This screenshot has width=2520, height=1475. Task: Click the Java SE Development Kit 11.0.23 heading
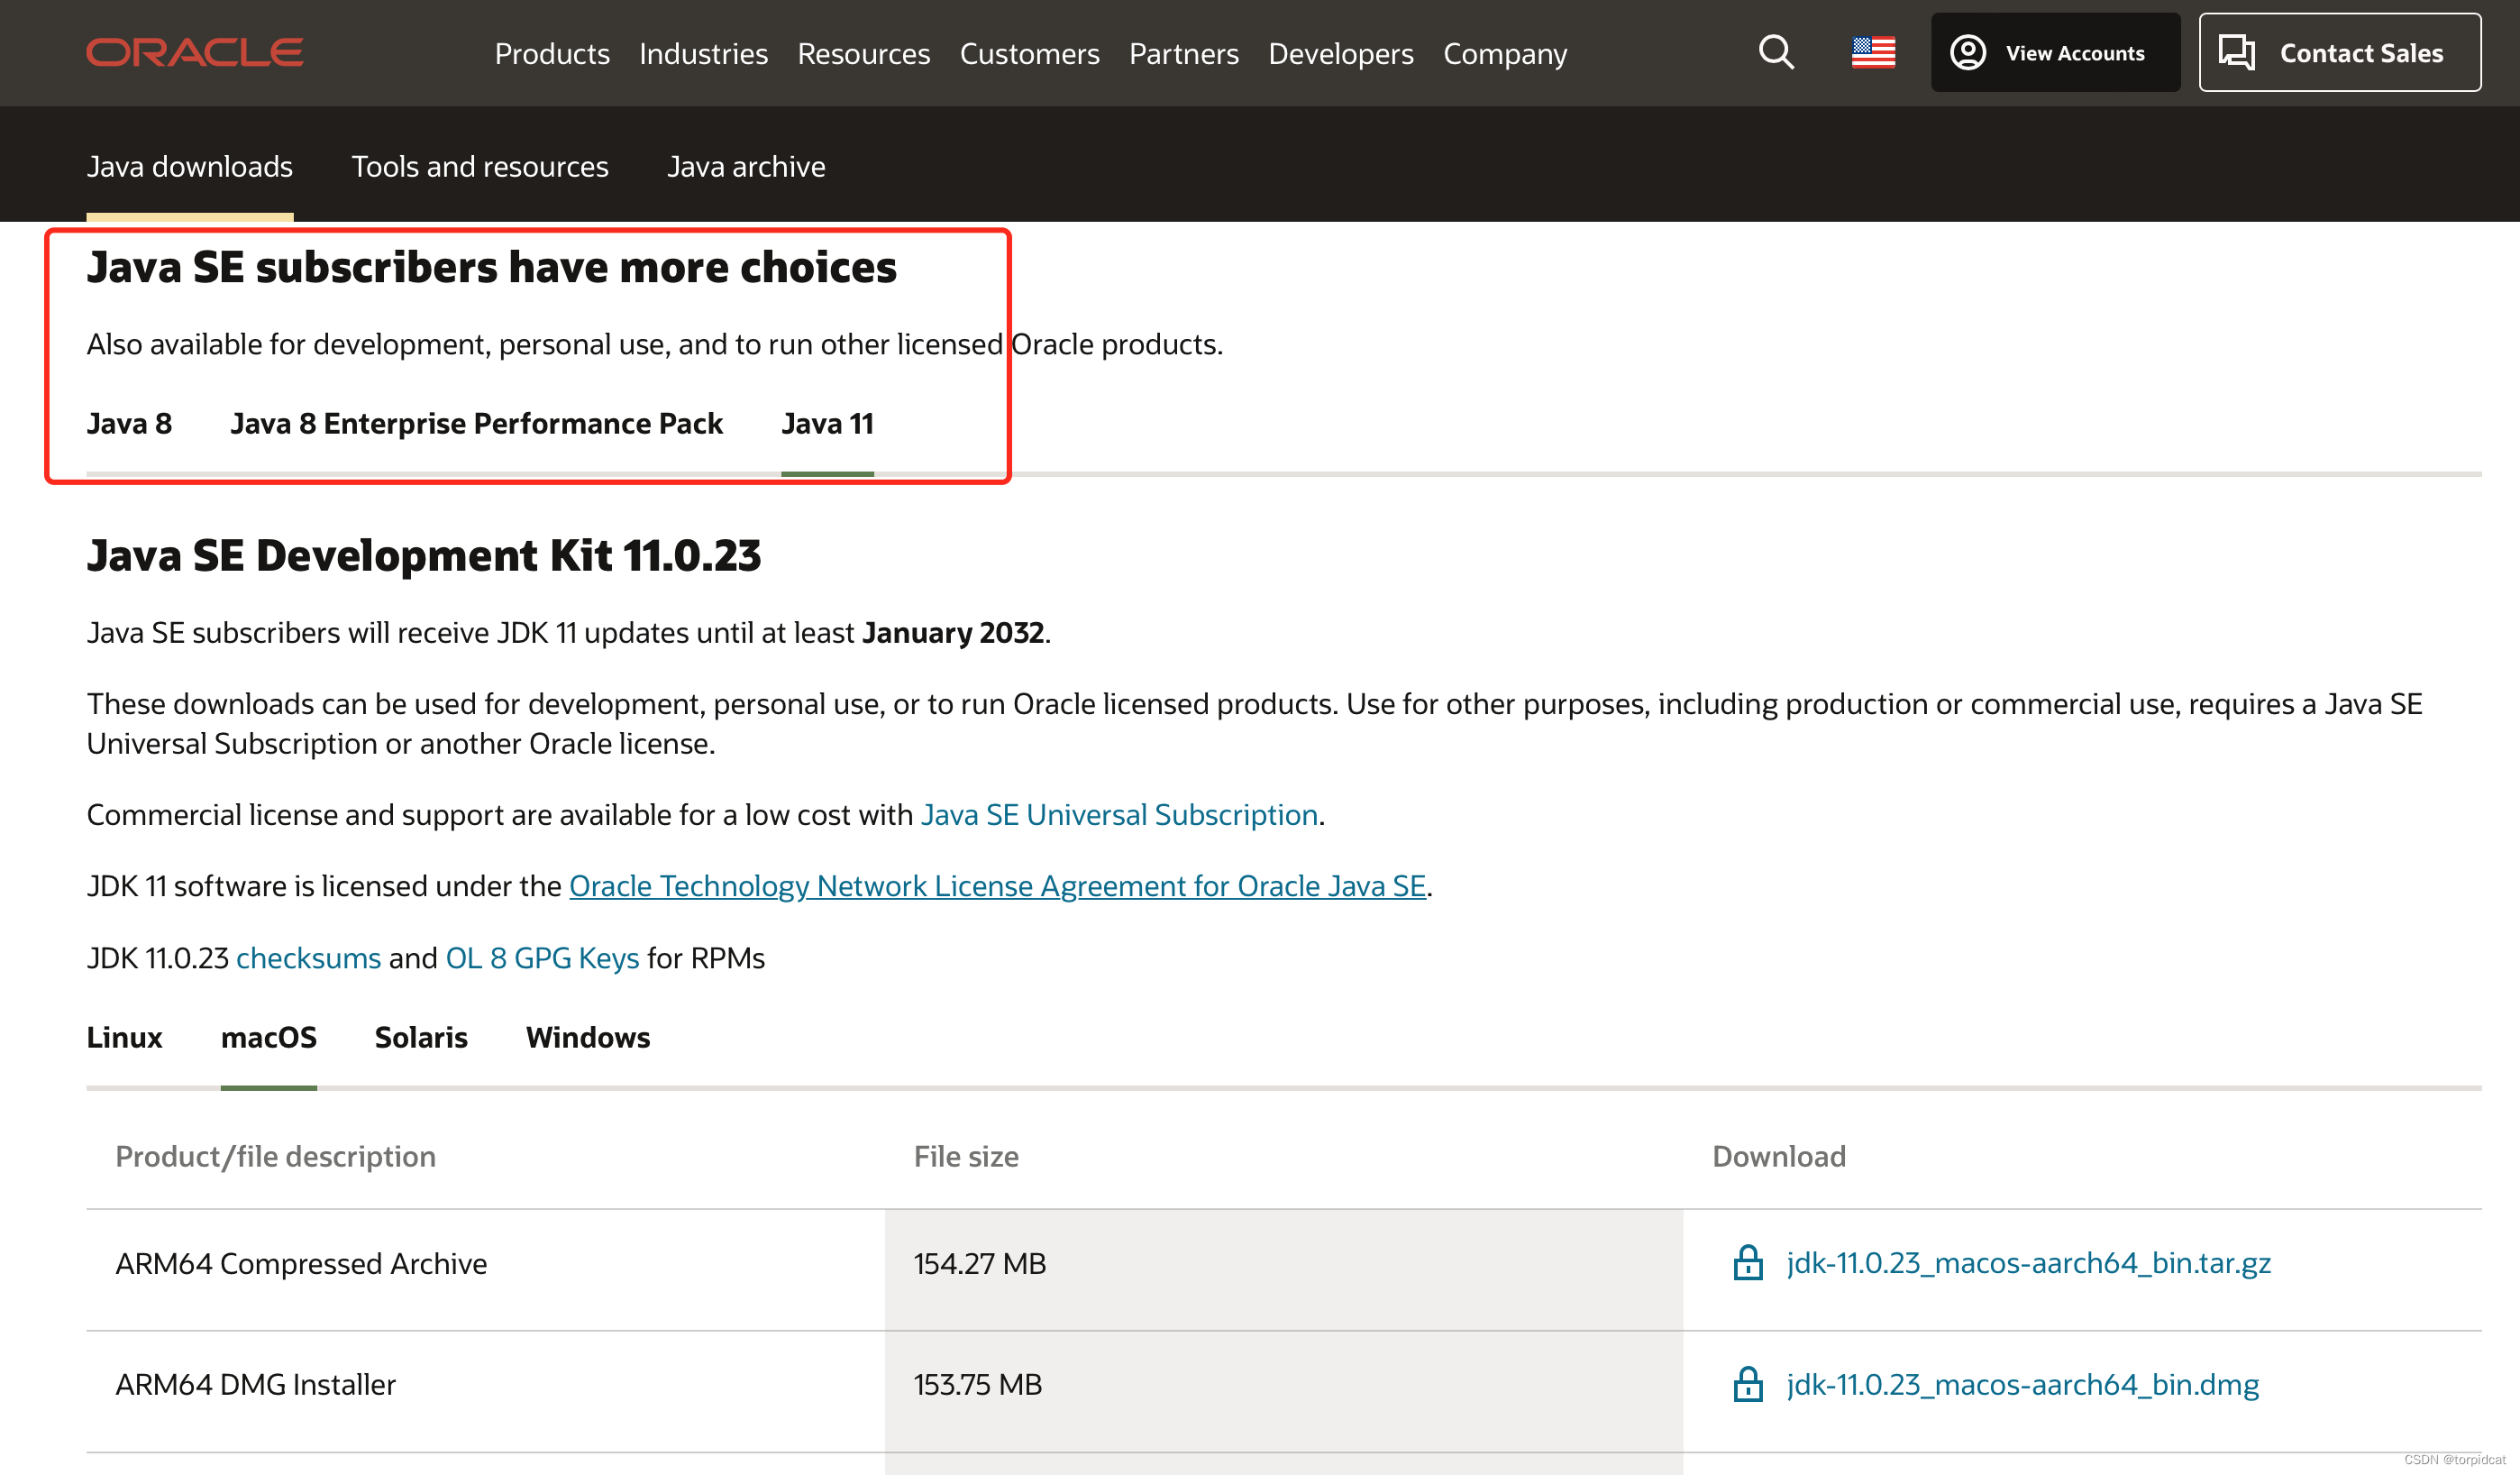click(424, 555)
